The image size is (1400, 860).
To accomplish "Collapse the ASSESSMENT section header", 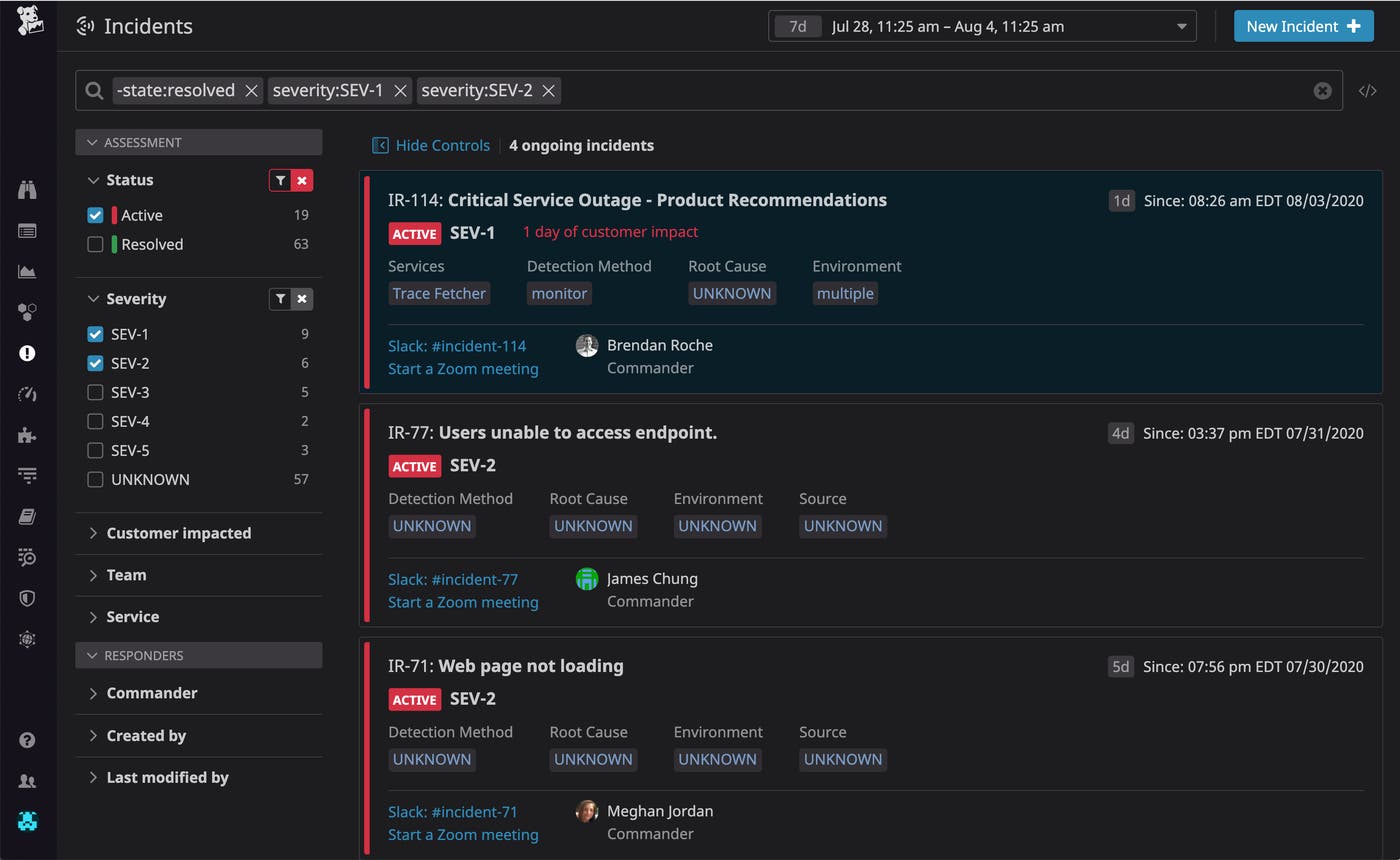I will 142,142.
